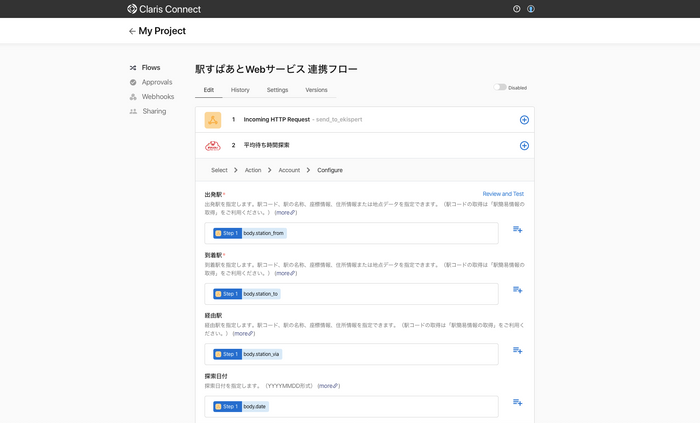This screenshot has width=700, height=423.
Task: Switch to the Versions tab
Action: tap(316, 90)
